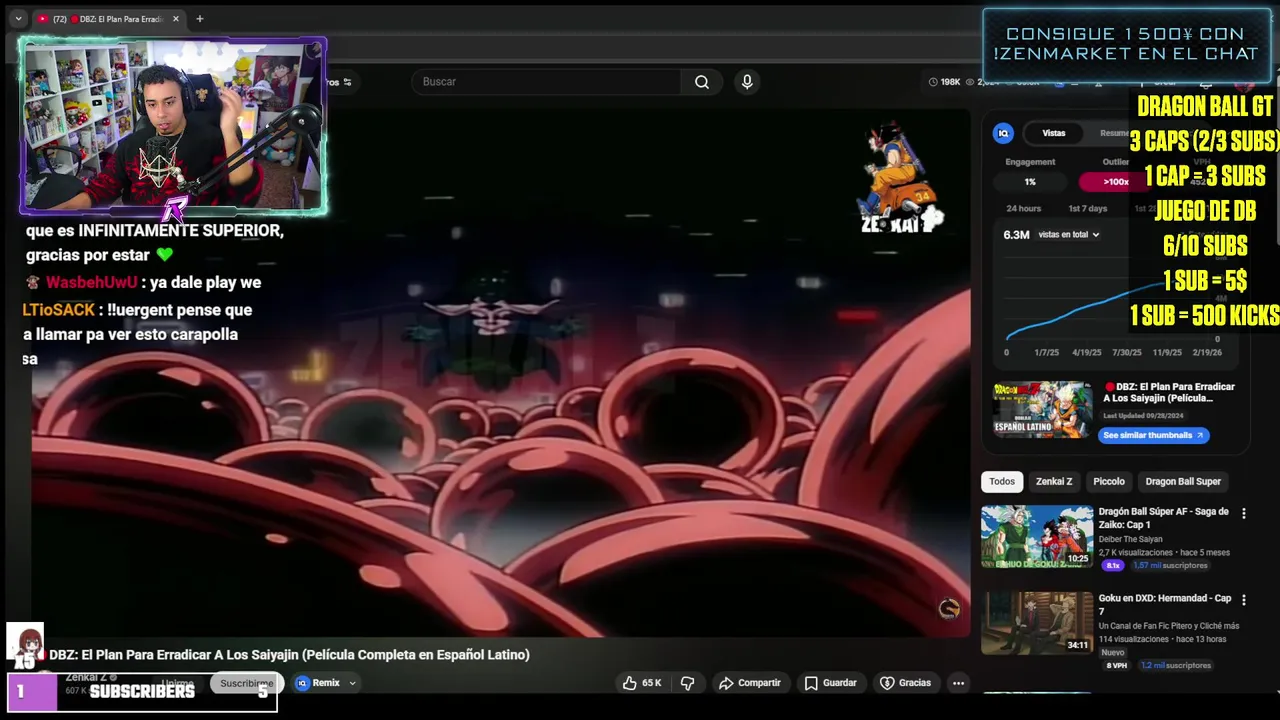The width and height of the screenshot is (1280, 720).
Task: Select the Piccolo filter chip
Action: click(1109, 482)
